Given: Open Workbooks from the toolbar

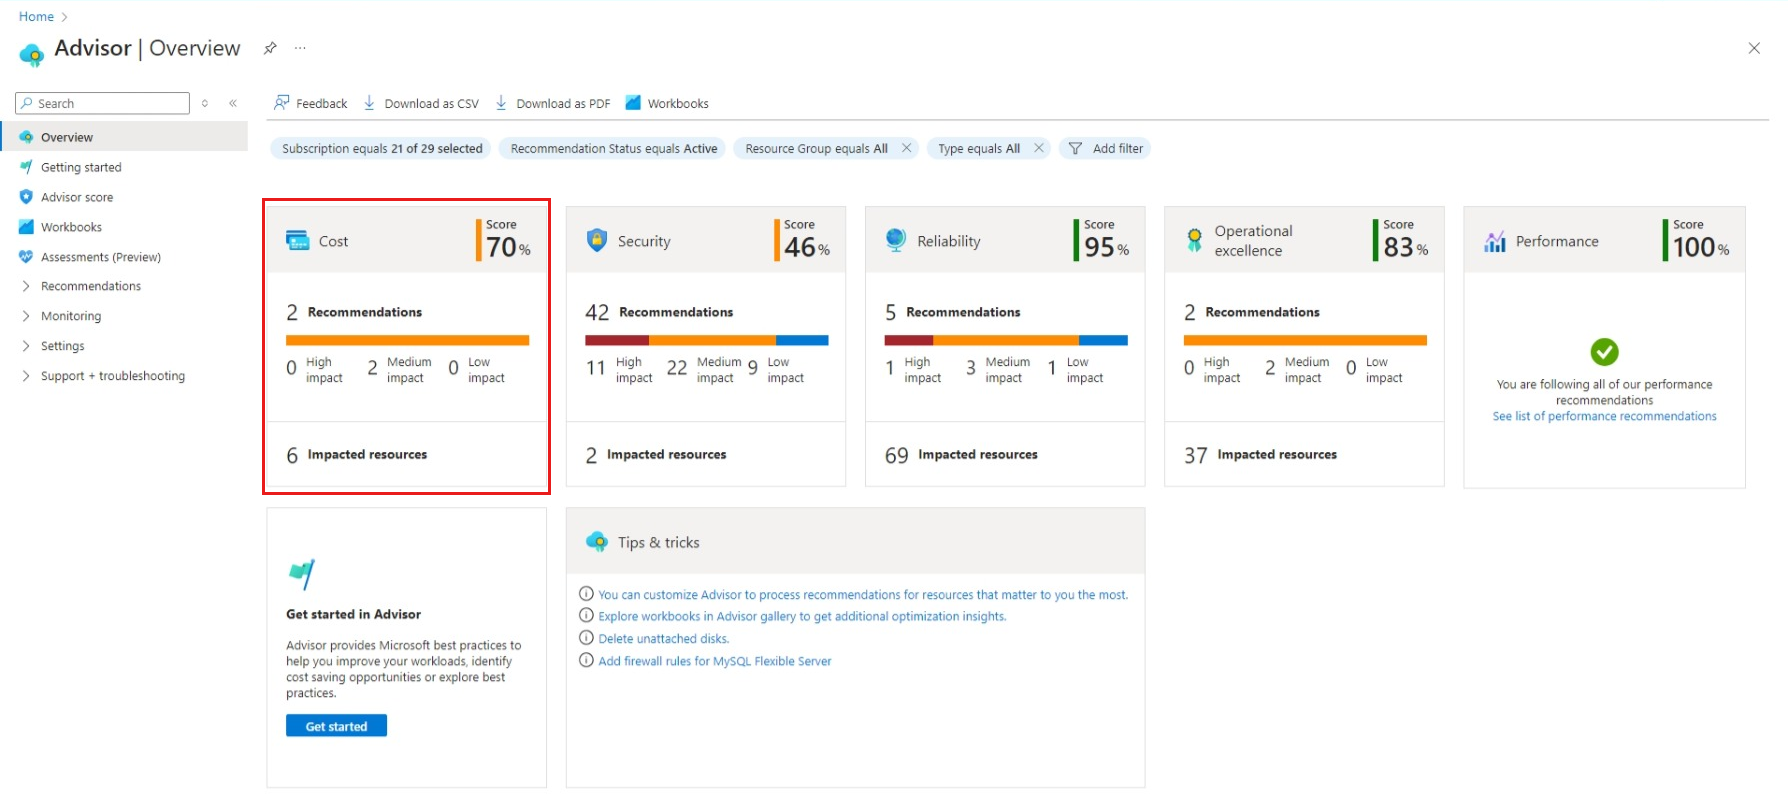Looking at the screenshot, I should (667, 103).
